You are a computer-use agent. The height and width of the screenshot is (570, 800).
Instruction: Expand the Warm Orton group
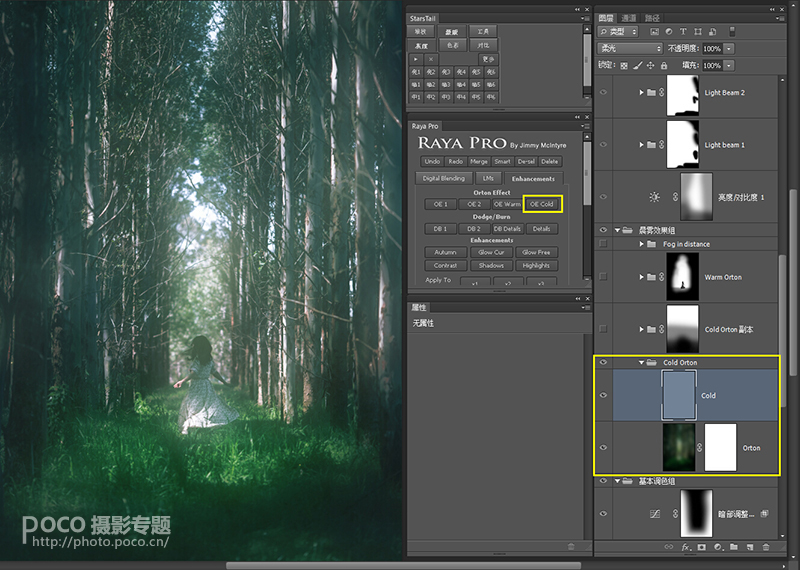[641, 277]
